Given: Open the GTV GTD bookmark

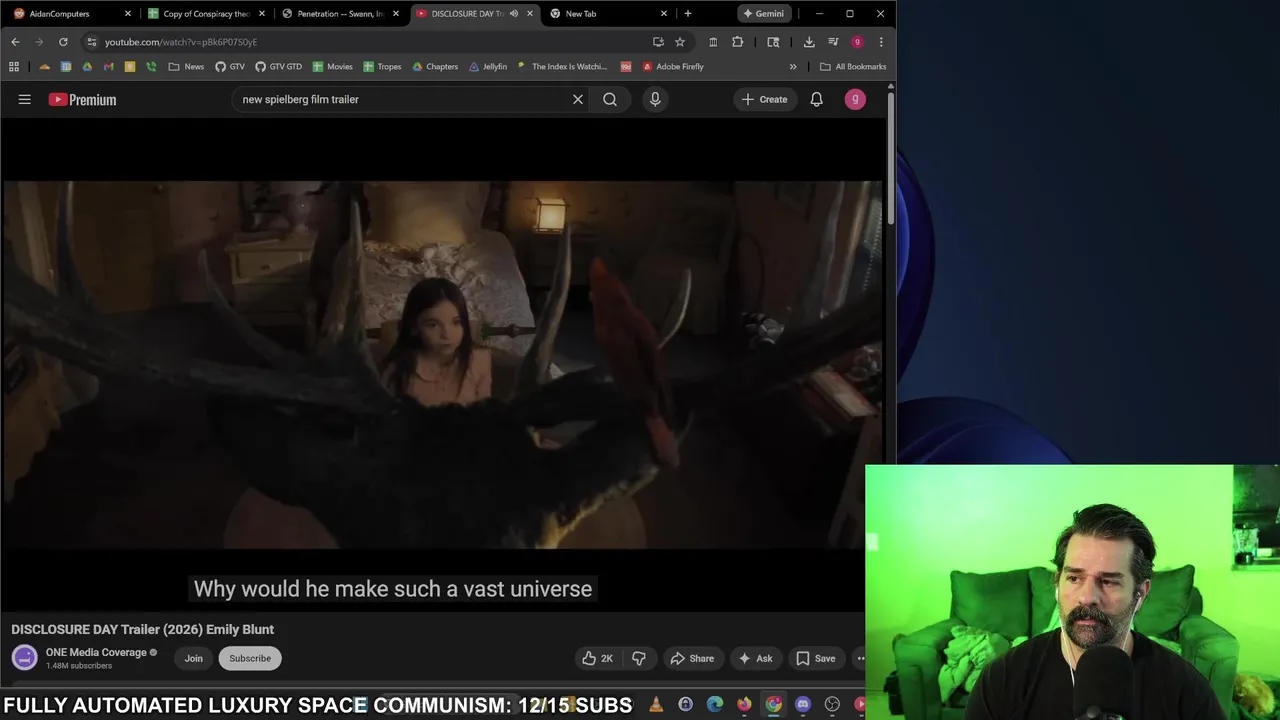Looking at the screenshot, I should point(278,67).
